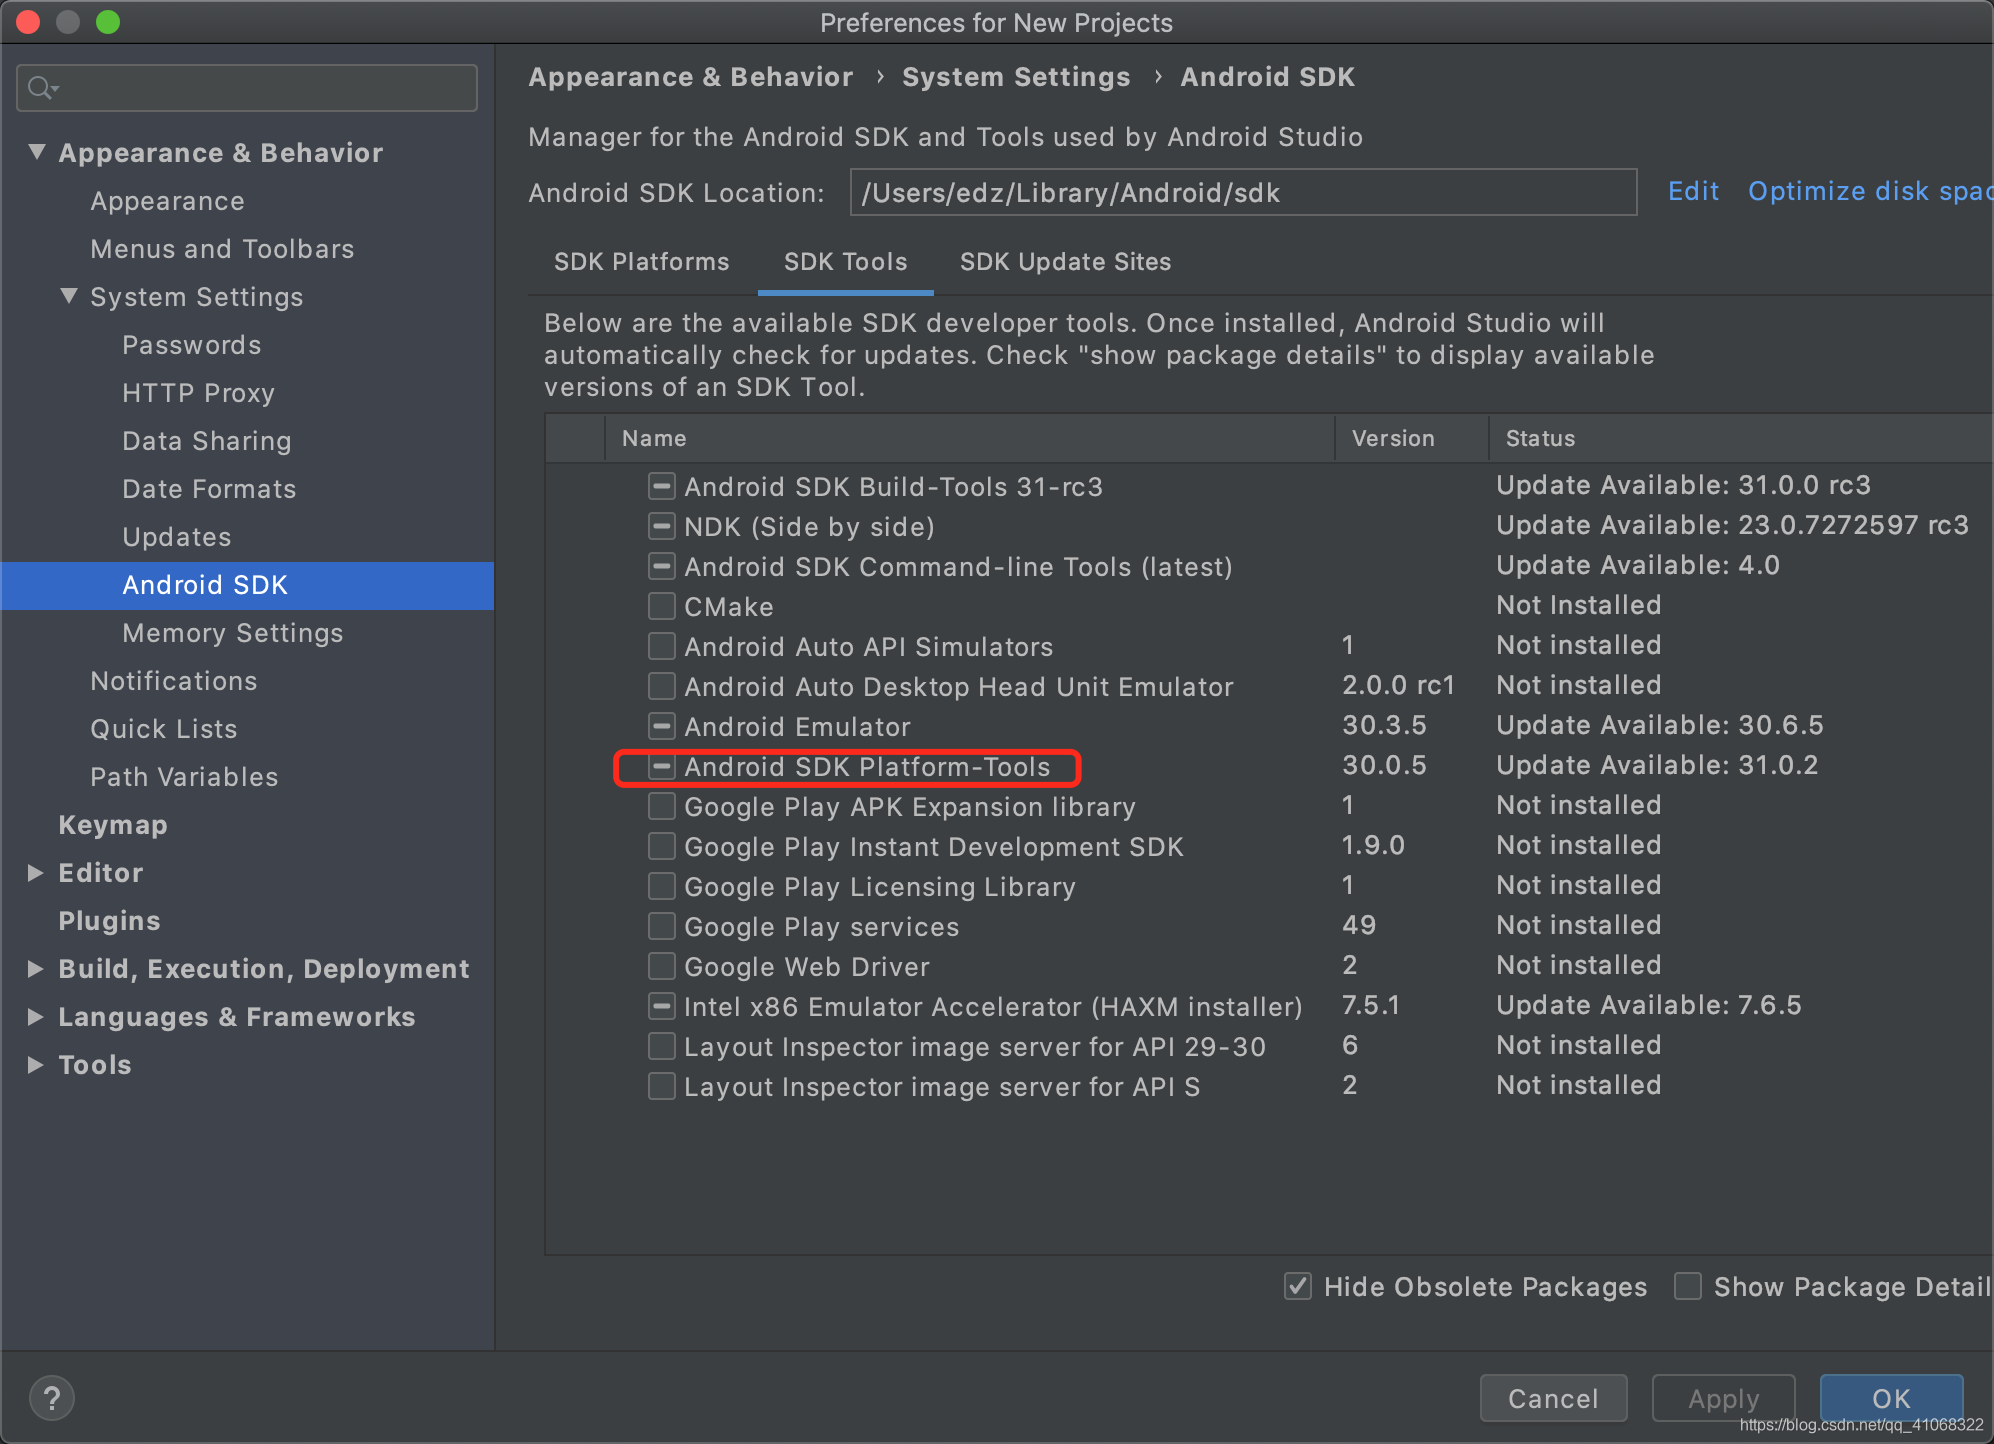The image size is (1994, 1444).
Task: Toggle Android SDK Command-line Tools checkbox
Action: tap(661, 567)
